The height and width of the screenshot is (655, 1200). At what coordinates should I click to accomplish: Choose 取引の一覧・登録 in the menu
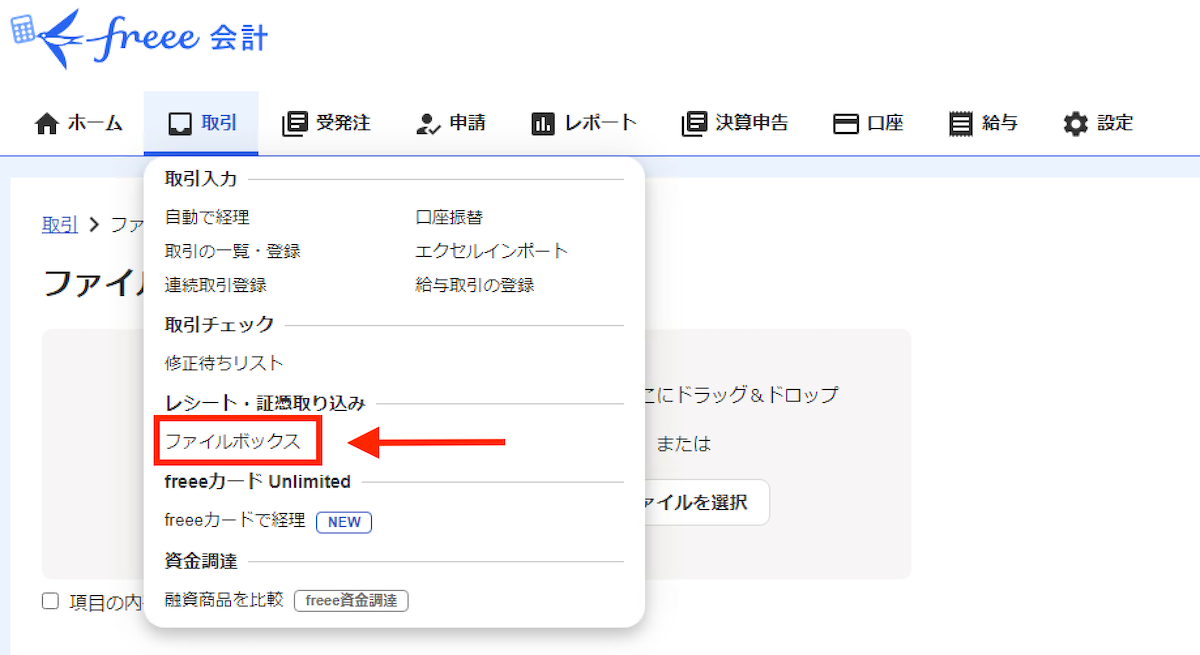[x=232, y=251]
